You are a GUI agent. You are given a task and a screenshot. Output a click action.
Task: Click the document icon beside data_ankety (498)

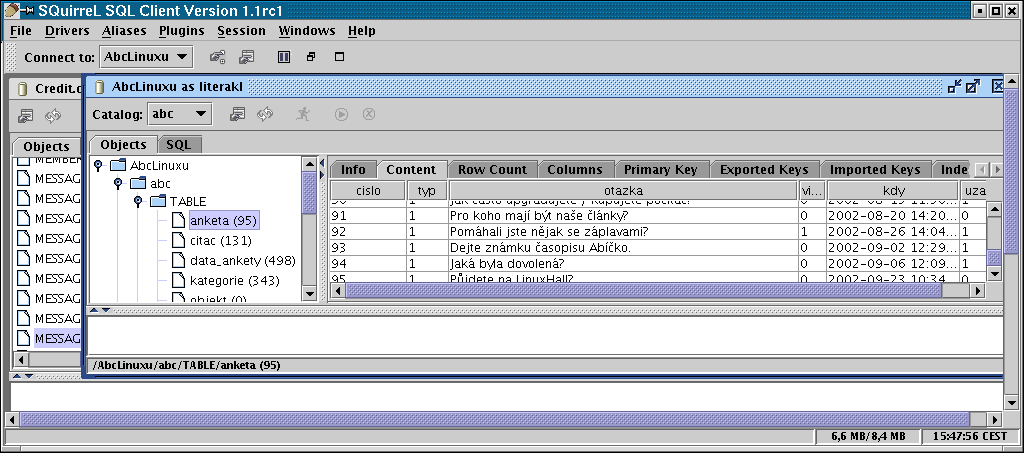pyautogui.click(x=179, y=260)
